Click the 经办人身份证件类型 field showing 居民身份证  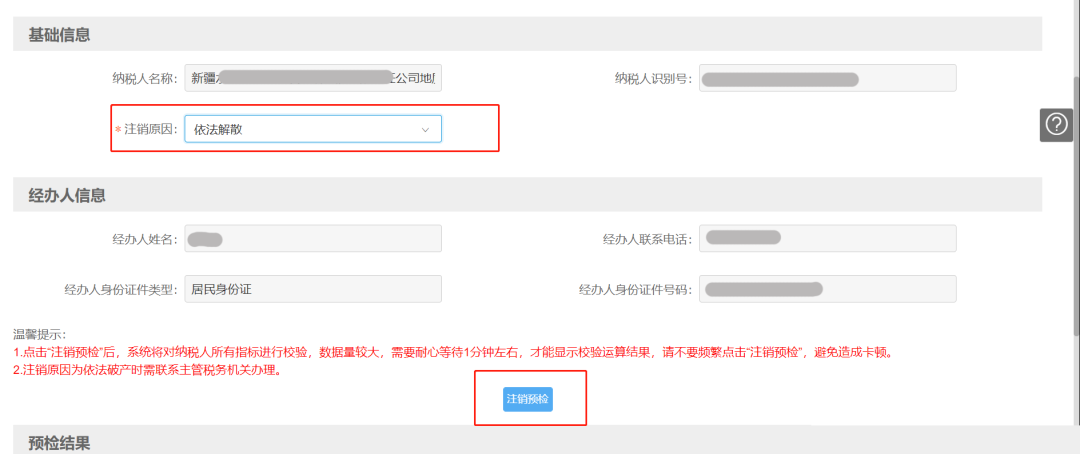(x=312, y=289)
